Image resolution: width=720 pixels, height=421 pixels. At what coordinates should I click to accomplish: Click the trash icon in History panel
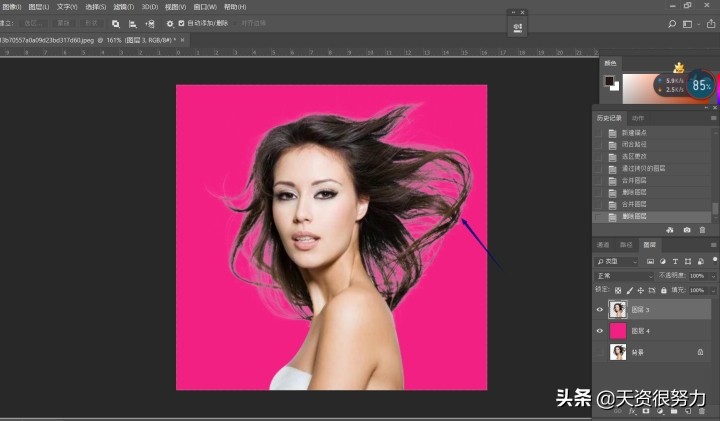click(702, 230)
